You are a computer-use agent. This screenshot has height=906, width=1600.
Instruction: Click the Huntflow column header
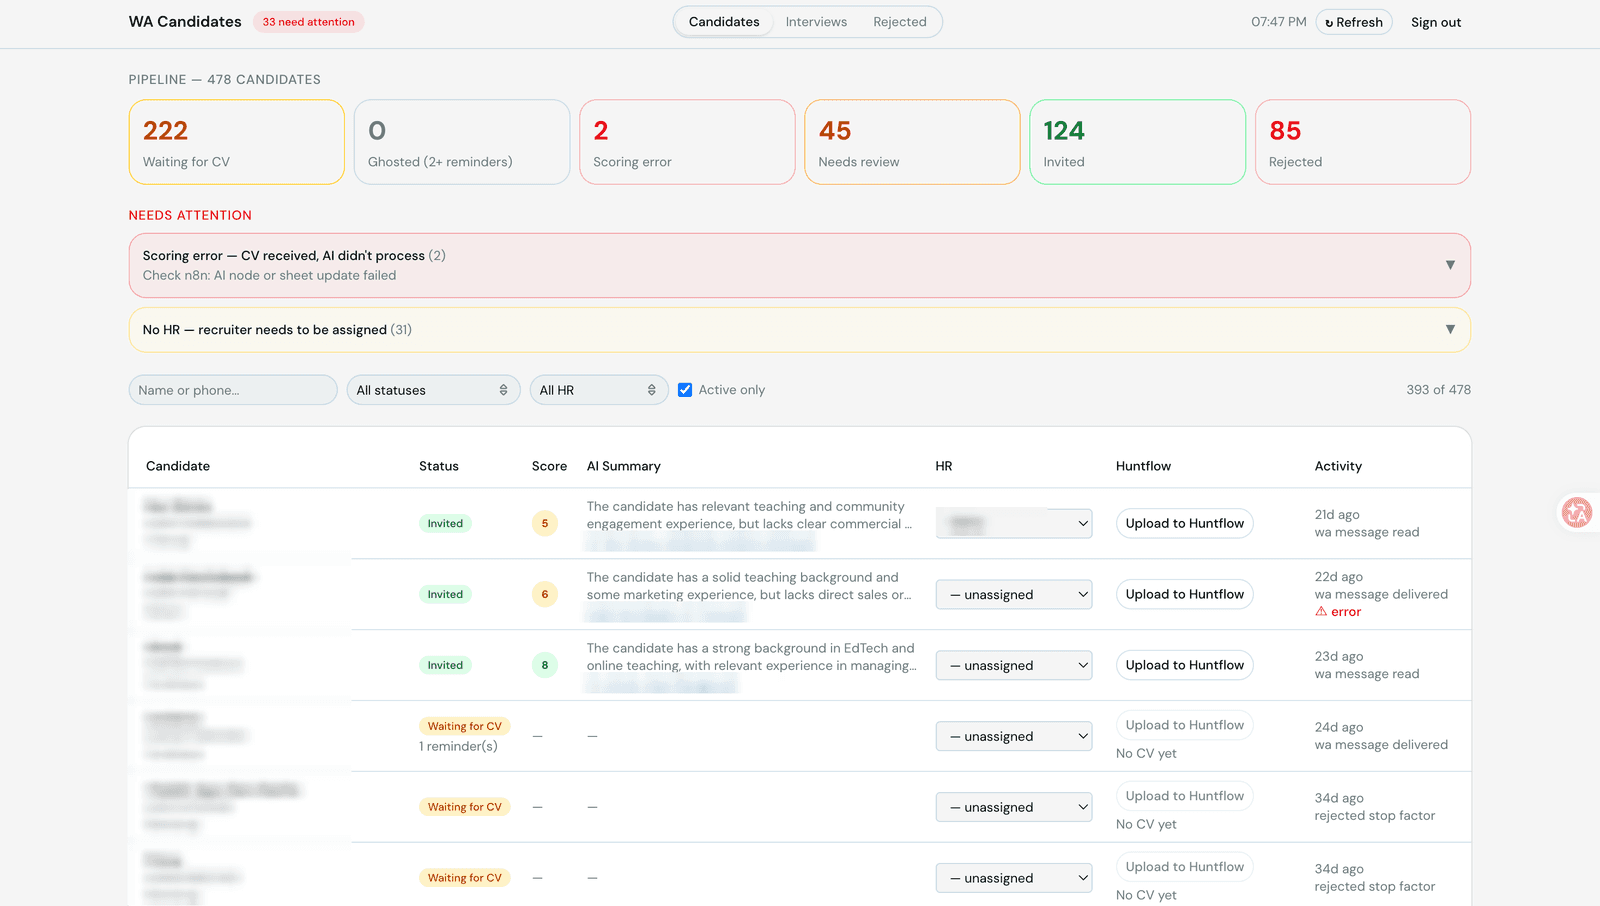[1143, 466]
